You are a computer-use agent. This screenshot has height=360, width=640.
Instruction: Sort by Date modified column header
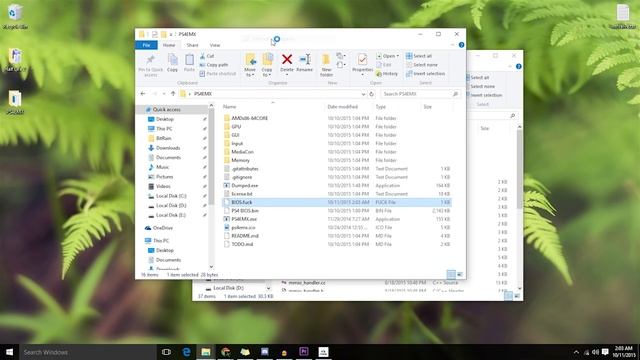pyautogui.click(x=342, y=107)
